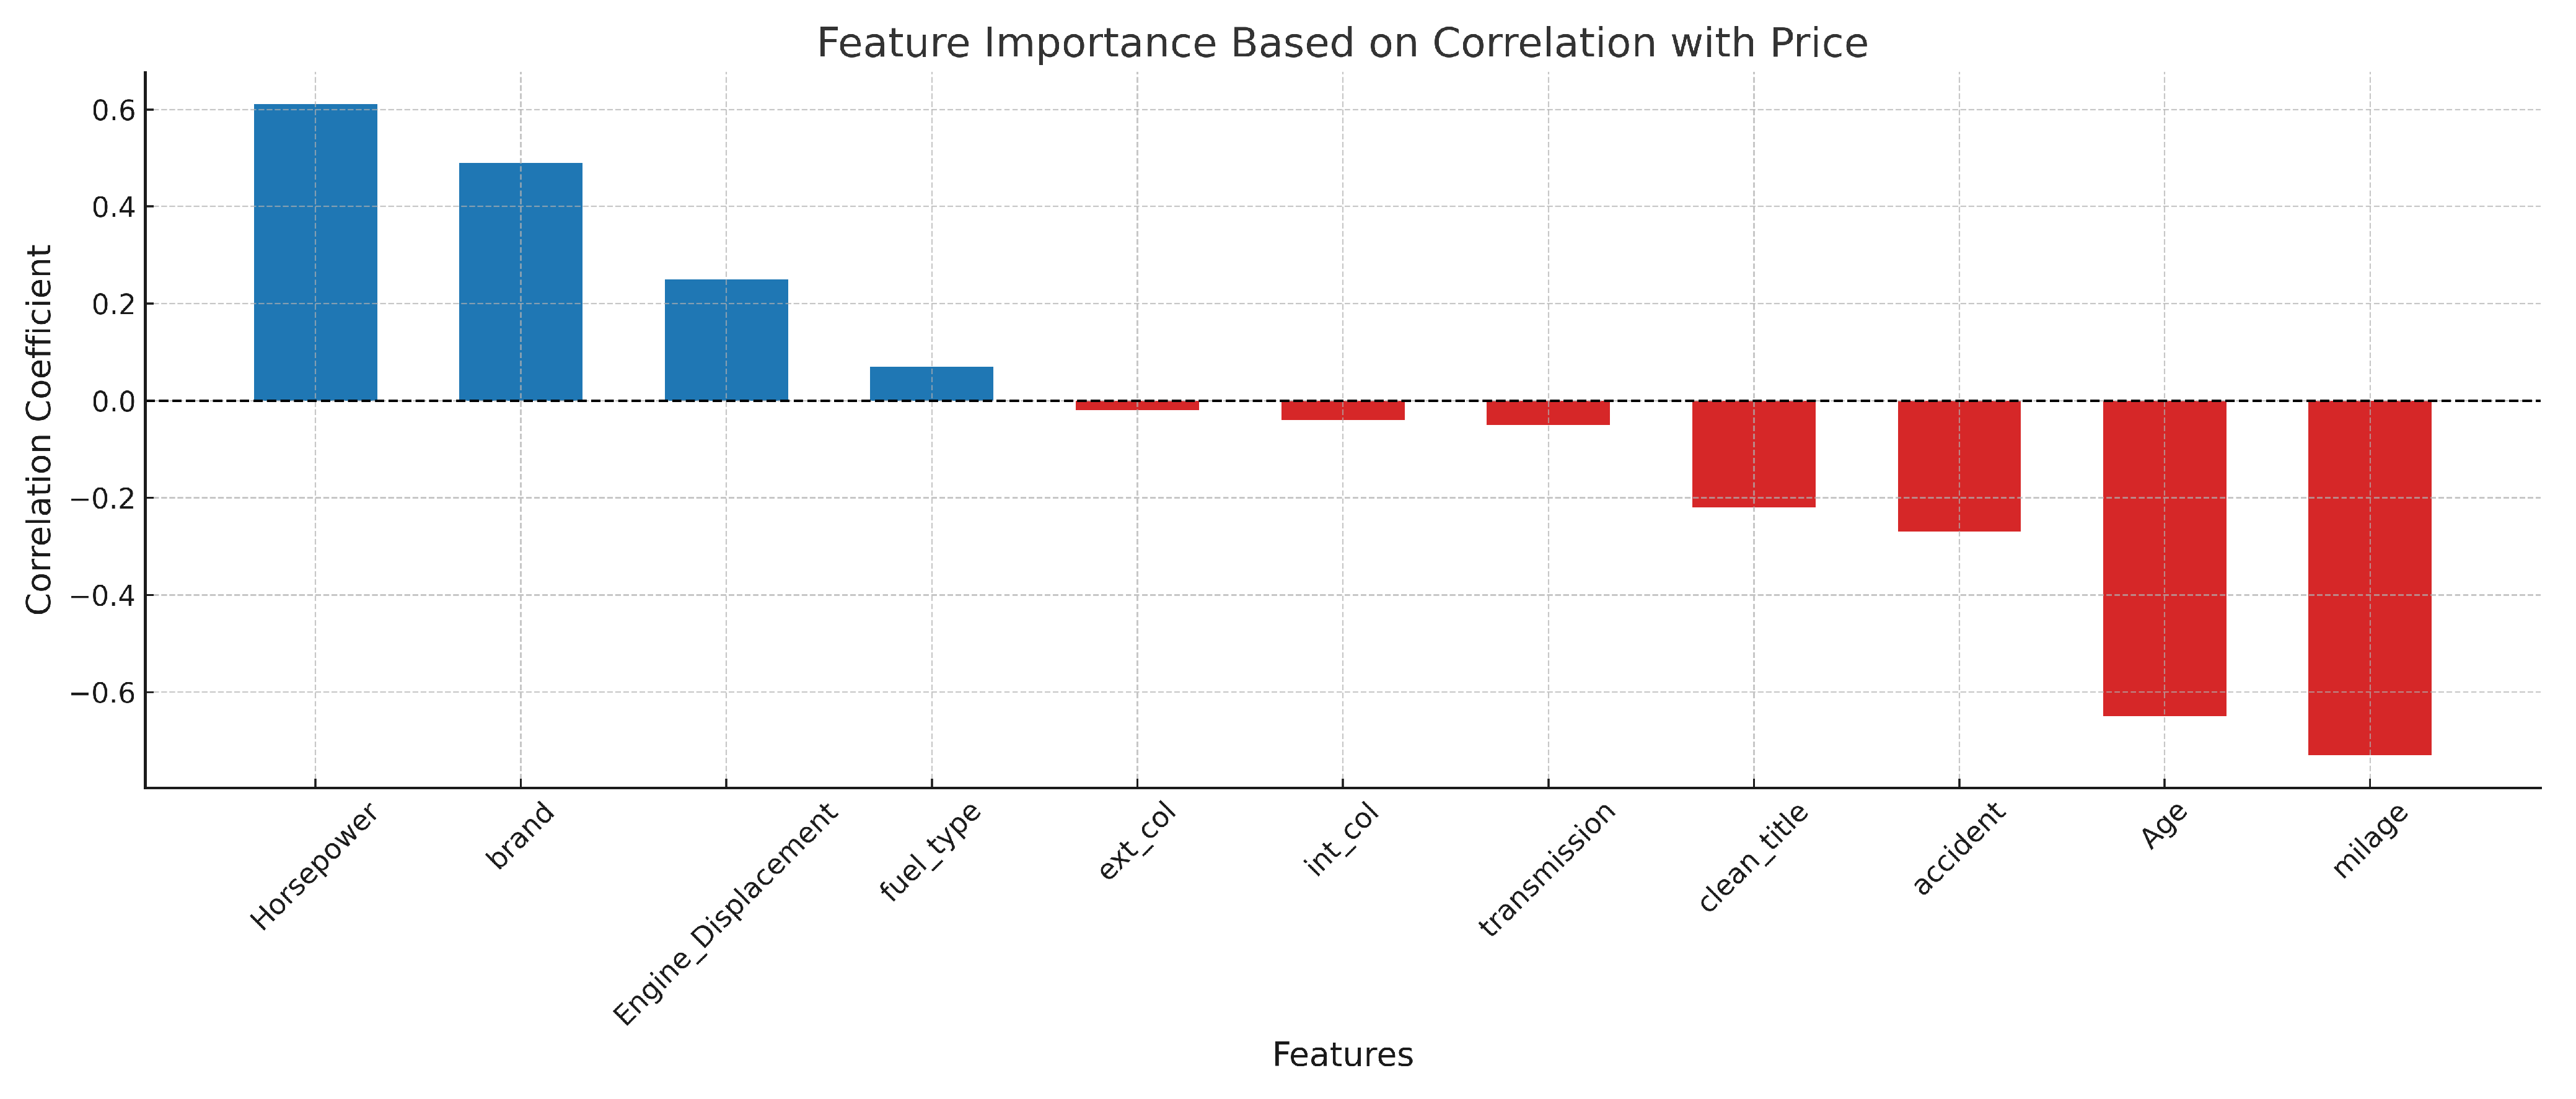Select the int_col bar

point(1342,410)
